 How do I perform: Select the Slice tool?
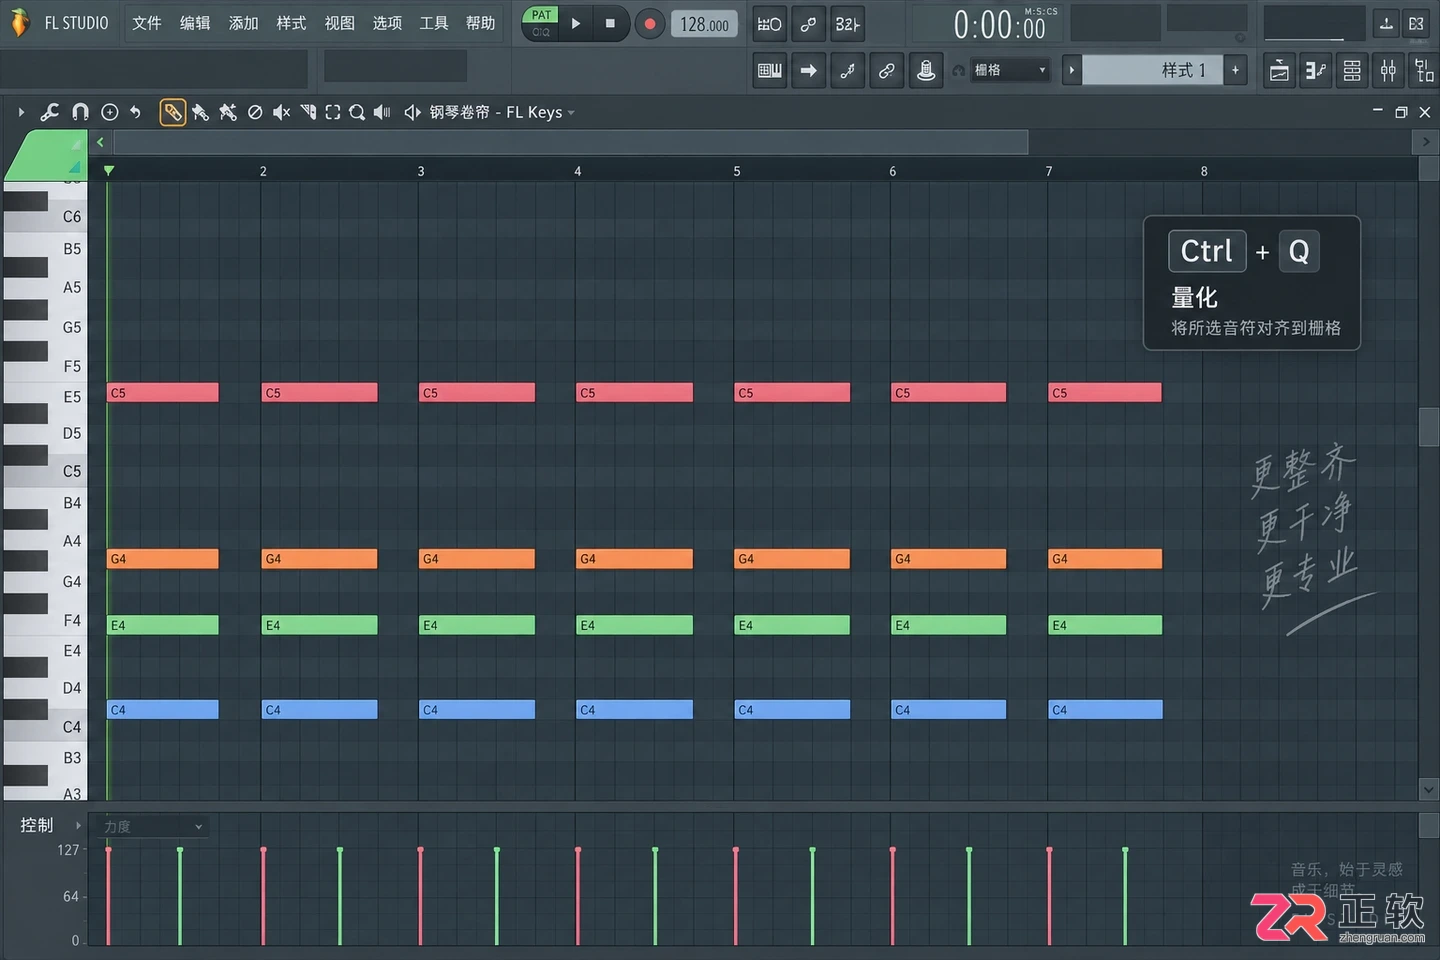[308, 112]
